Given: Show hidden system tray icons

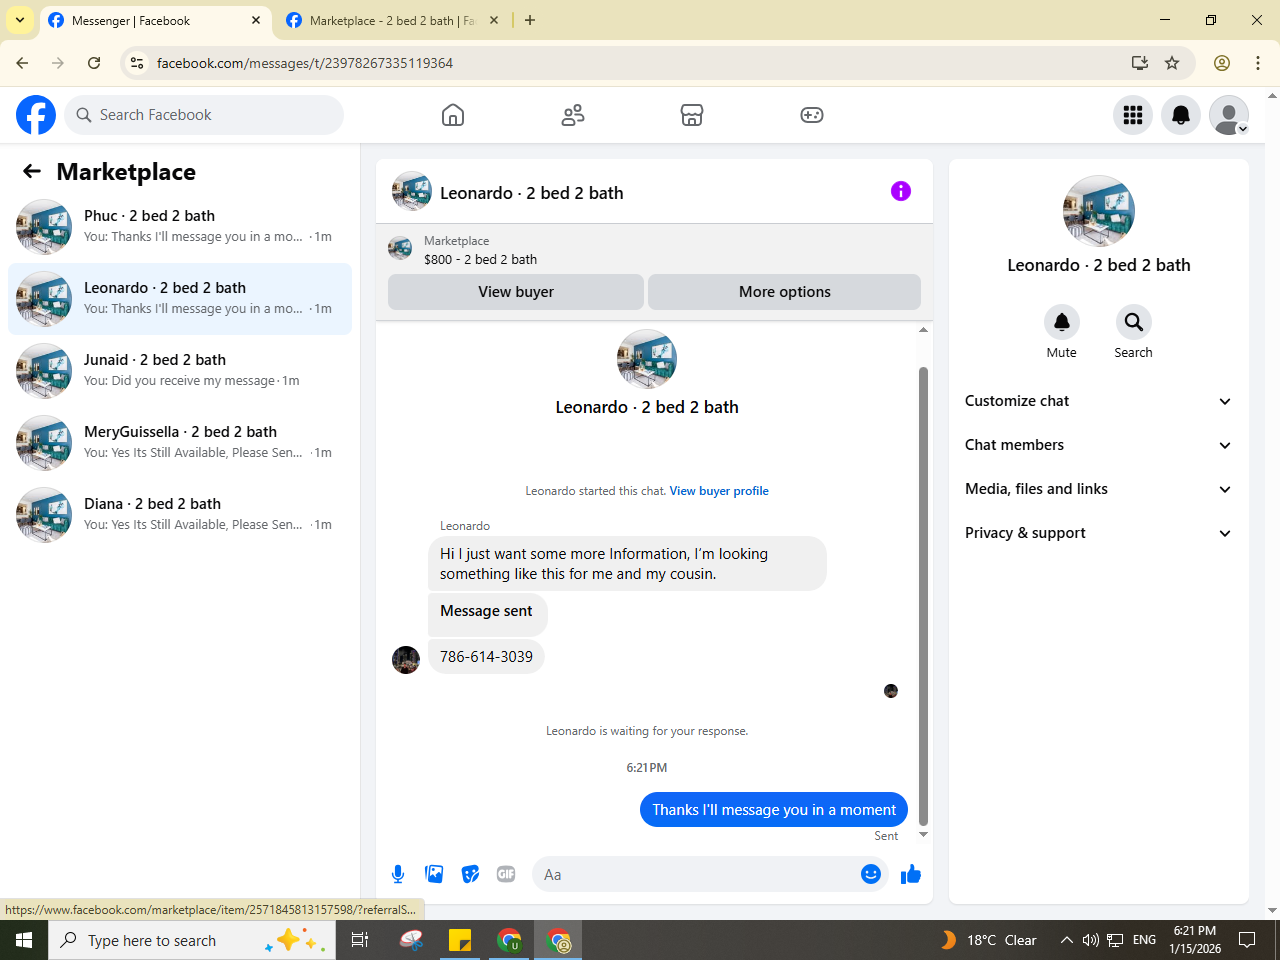Looking at the screenshot, I should coord(1066,940).
